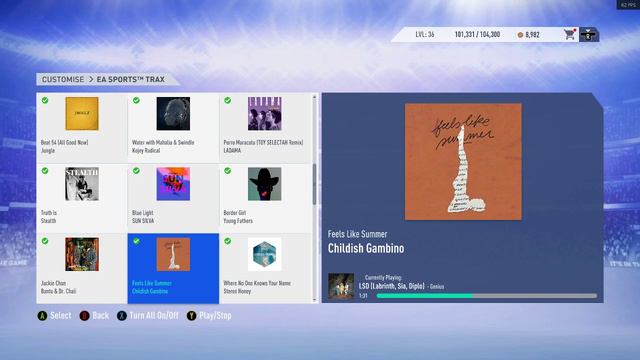Click the green A Select button icon
The image size is (640, 360).
[x=42, y=316]
